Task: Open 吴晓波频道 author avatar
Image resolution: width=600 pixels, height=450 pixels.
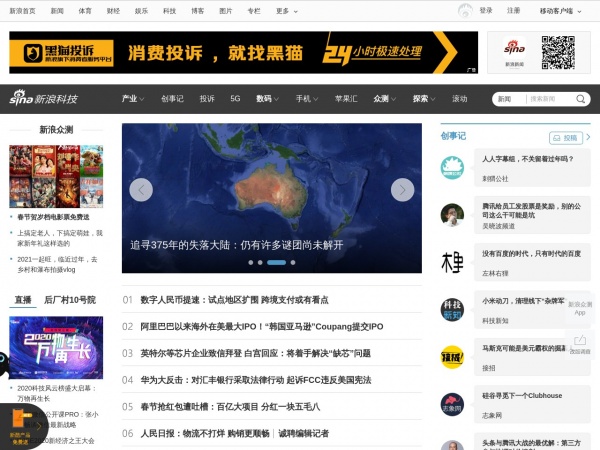Action: click(x=452, y=215)
